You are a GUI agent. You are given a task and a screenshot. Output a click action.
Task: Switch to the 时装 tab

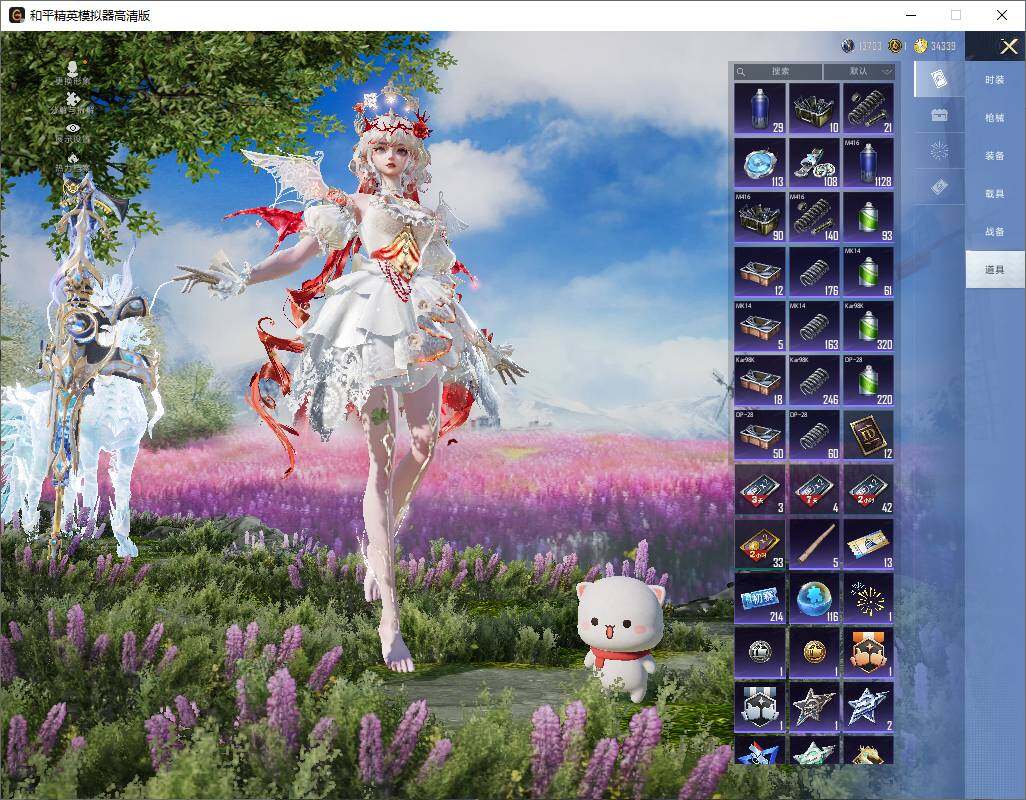(x=995, y=80)
